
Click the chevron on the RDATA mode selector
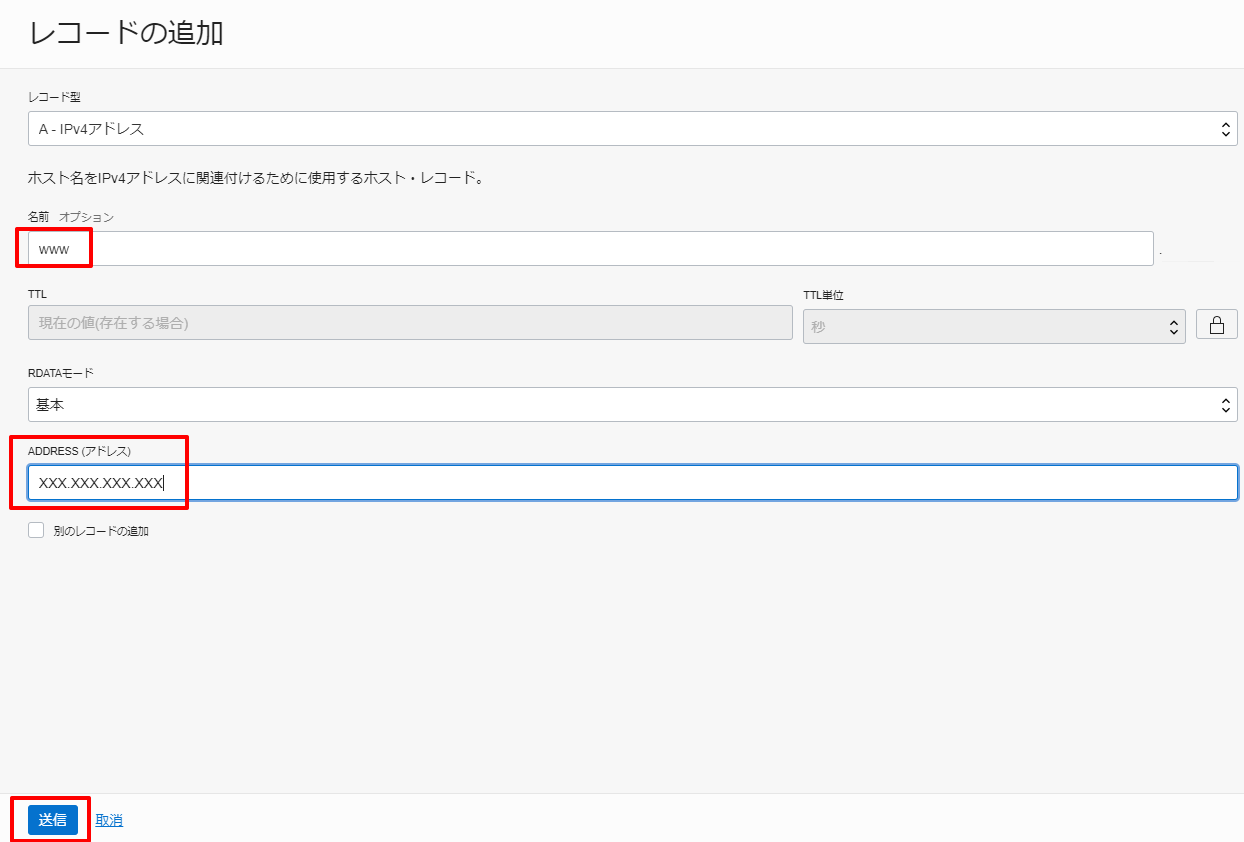pyautogui.click(x=1226, y=404)
